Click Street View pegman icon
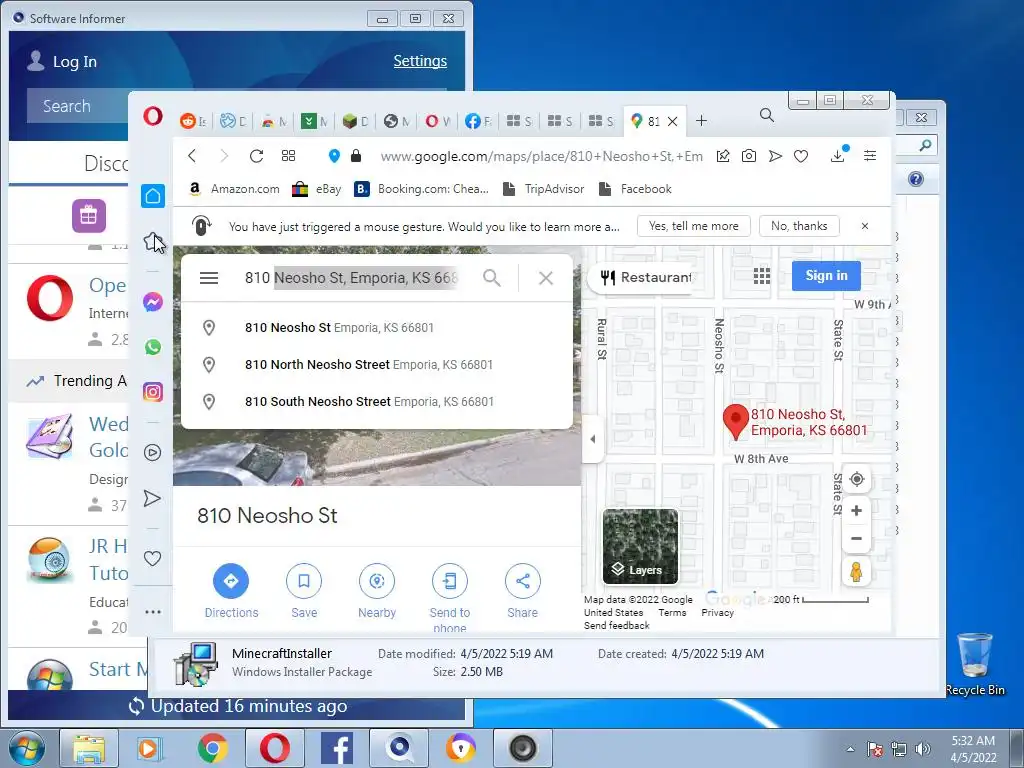Image resolution: width=1024 pixels, height=768 pixels. (856, 572)
